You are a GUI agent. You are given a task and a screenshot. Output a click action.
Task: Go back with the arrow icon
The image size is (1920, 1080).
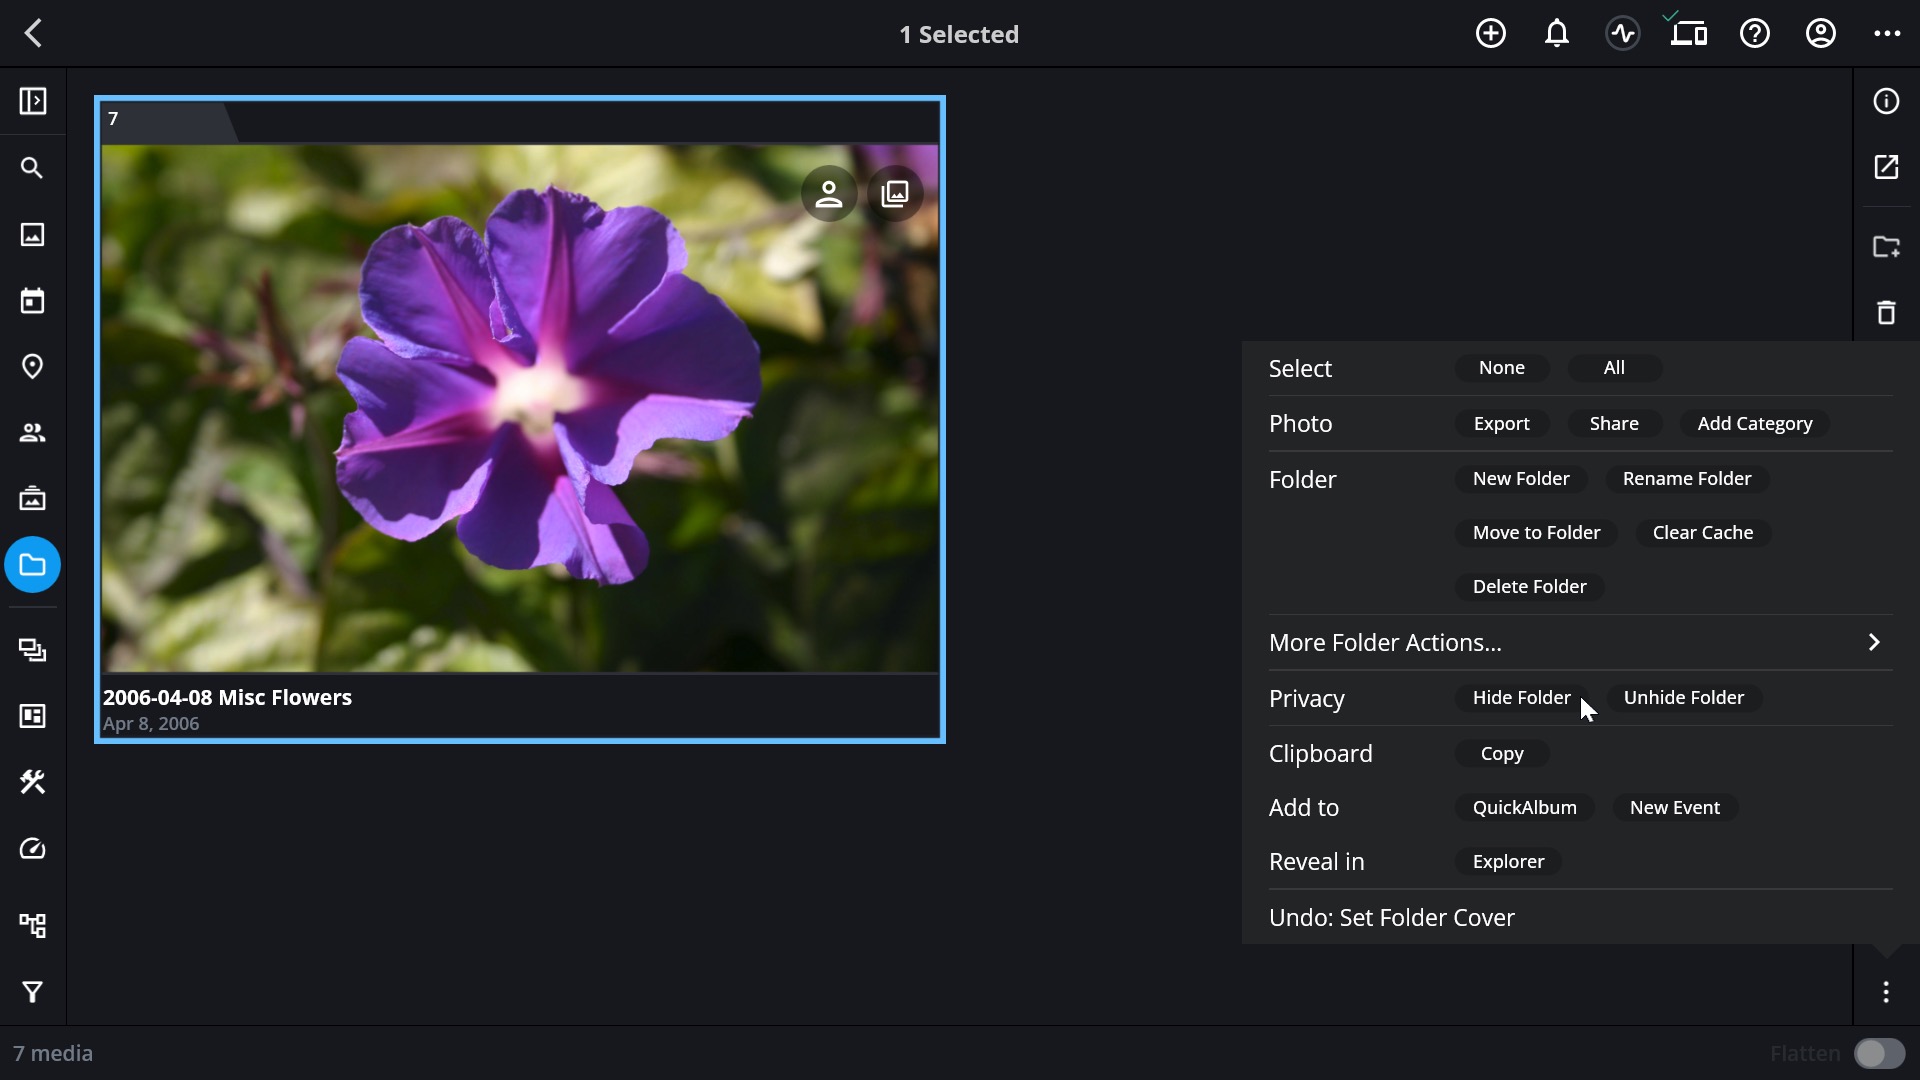[33, 34]
